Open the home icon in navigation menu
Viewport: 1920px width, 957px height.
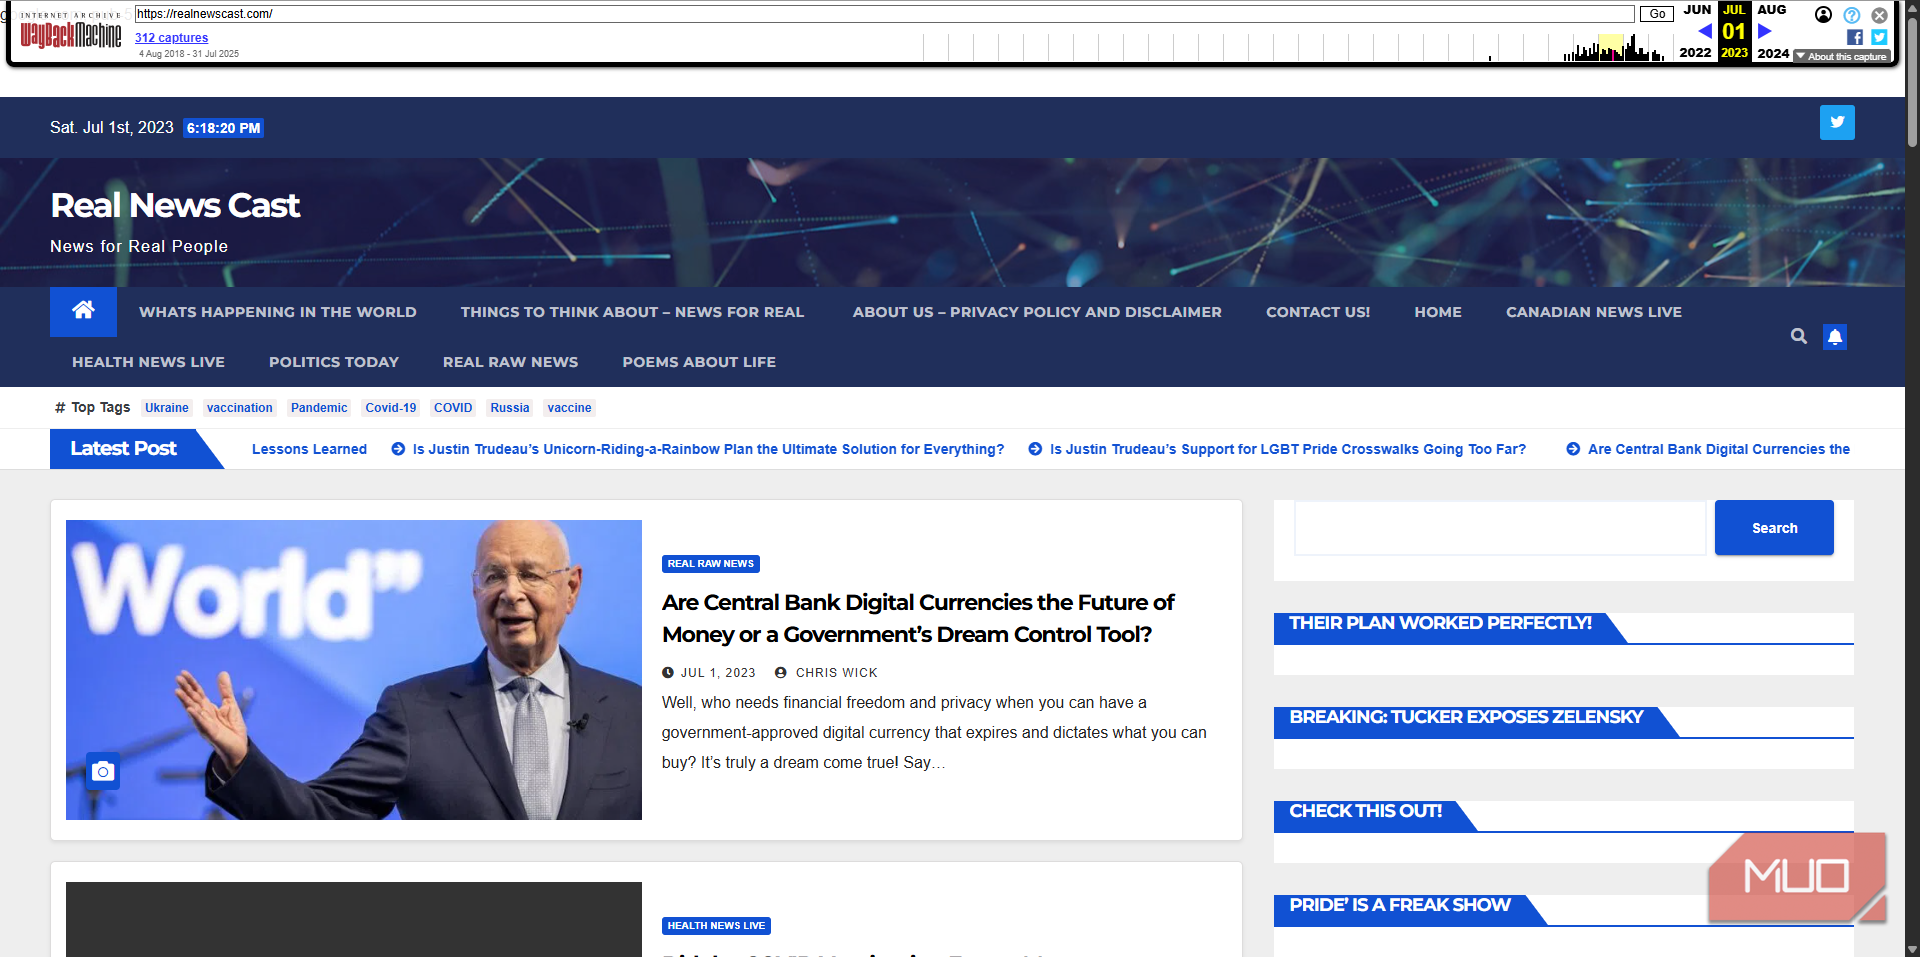click(x=83, y=312)
